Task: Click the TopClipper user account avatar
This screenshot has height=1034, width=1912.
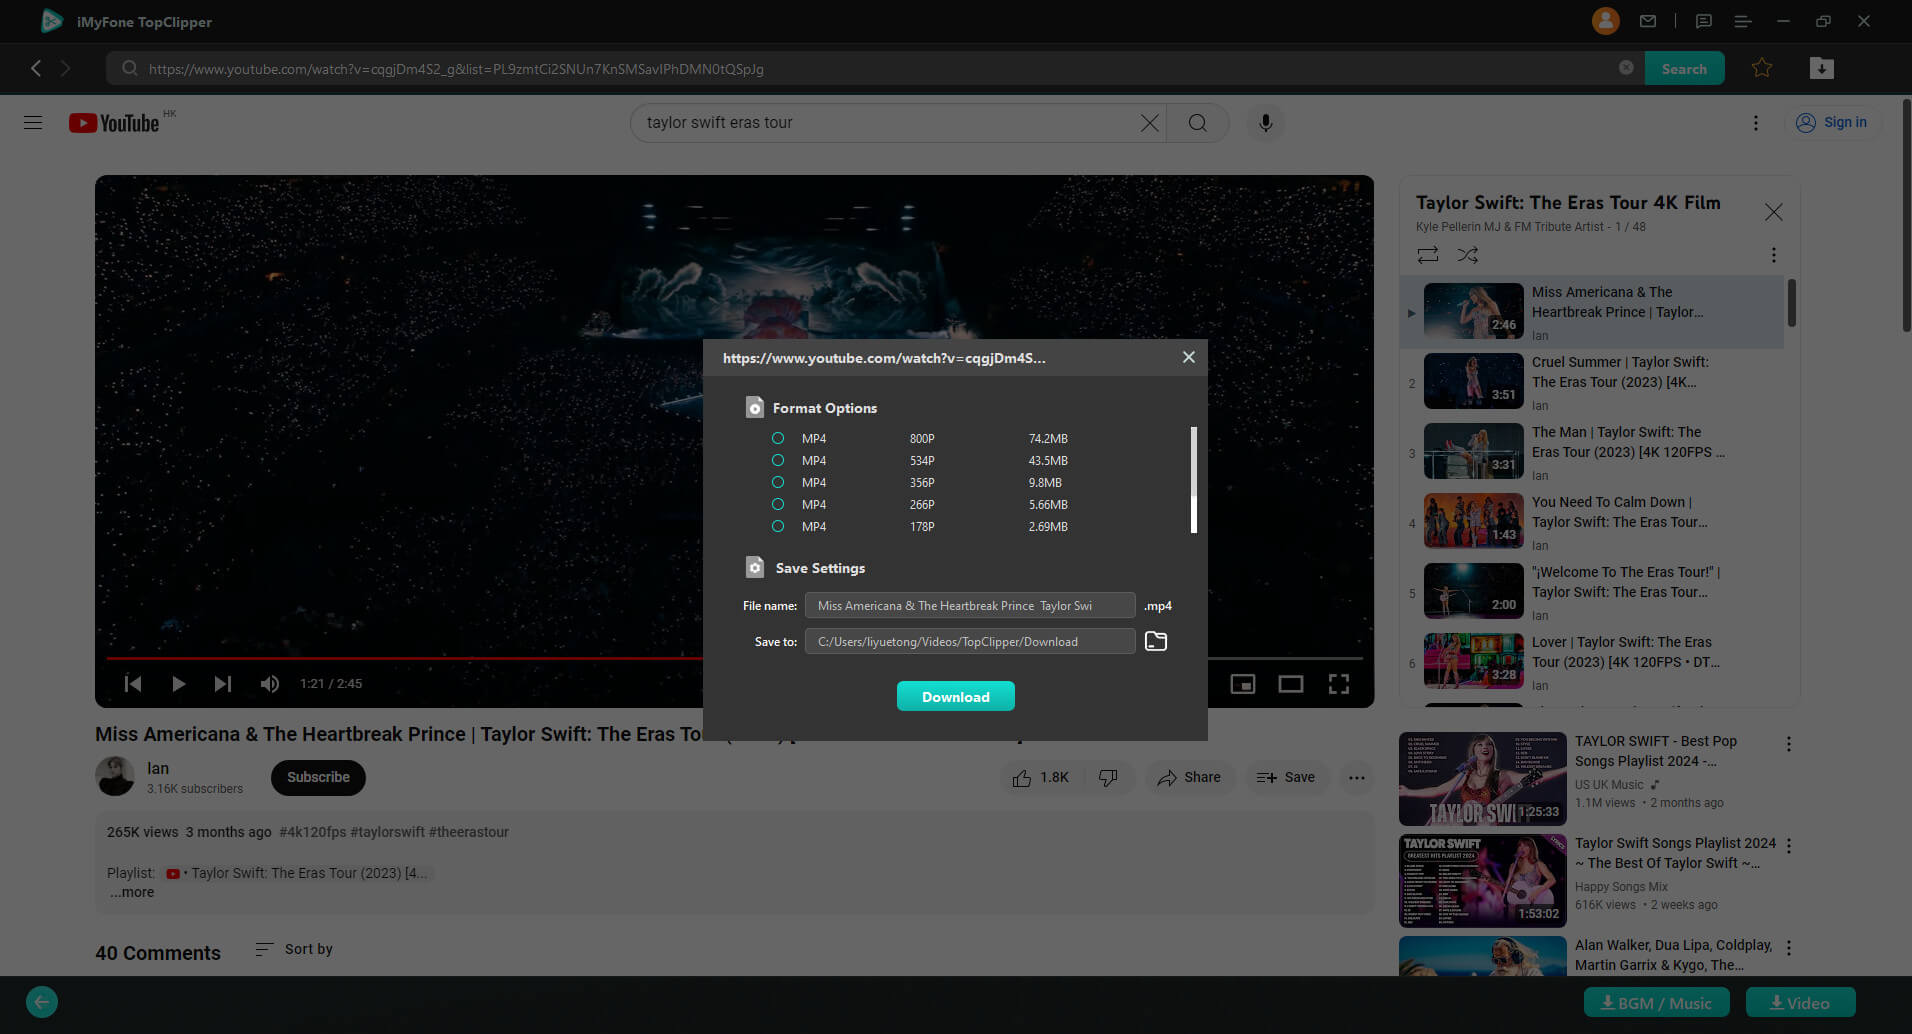Action: click(x=1605, y=21)
